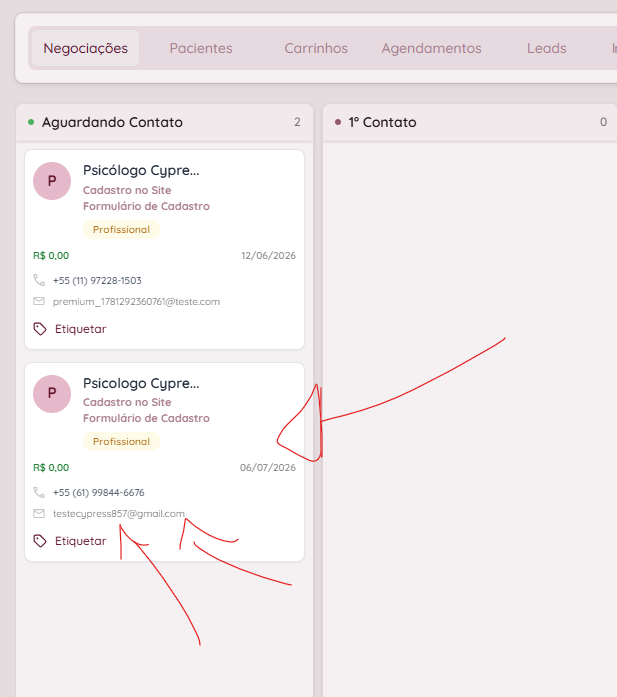This screenshot has height=697, width=617.
Task: Switch to the Carrinhos tab
Action: click(316, 48)
